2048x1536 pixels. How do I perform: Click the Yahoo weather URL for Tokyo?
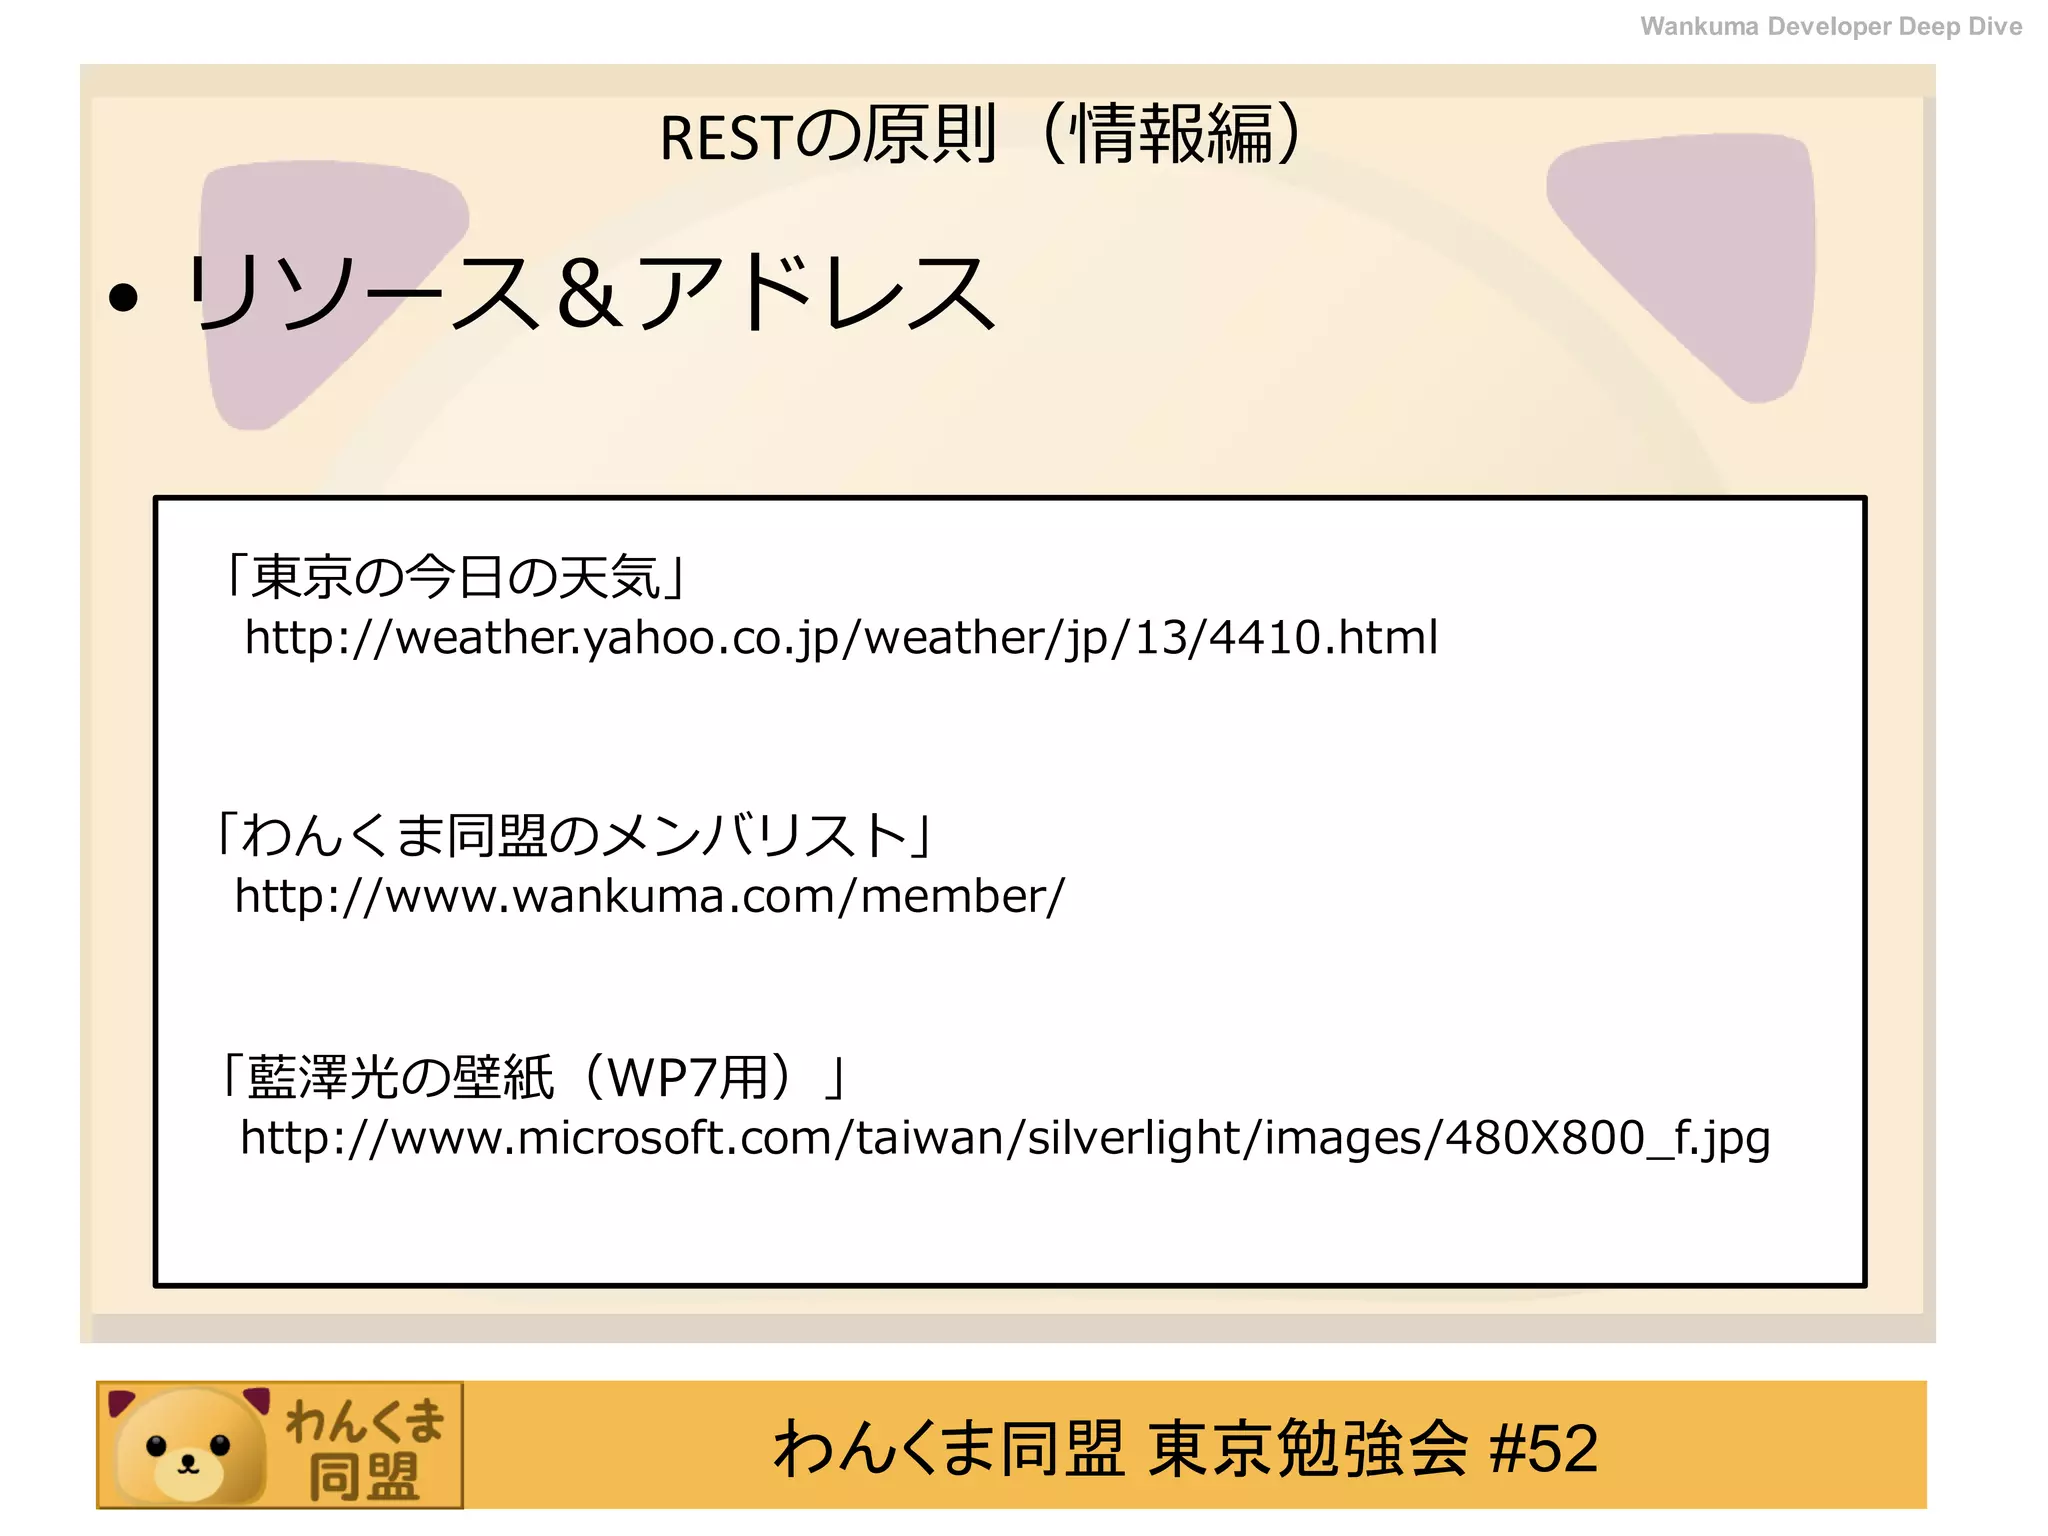click(841, 639)
